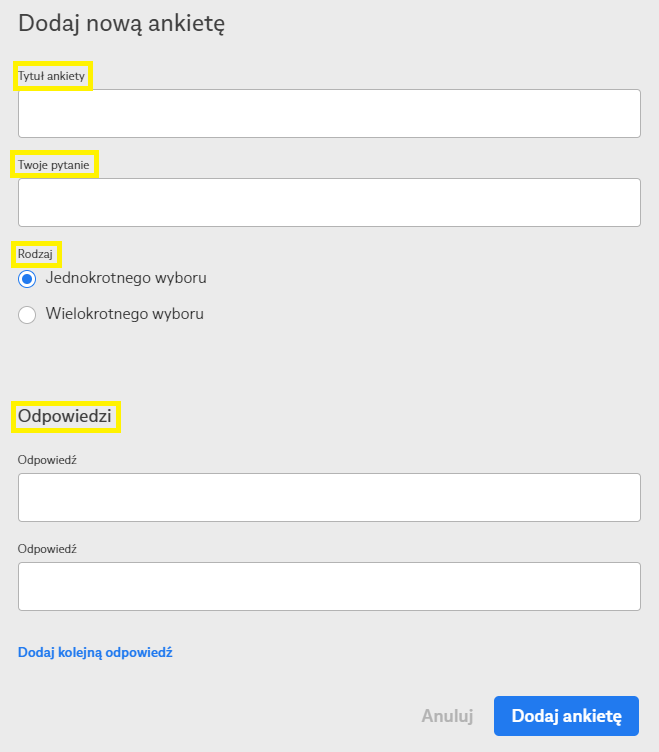Click the label above the first answer field
The image size is (659, 752).
(47, 460)
